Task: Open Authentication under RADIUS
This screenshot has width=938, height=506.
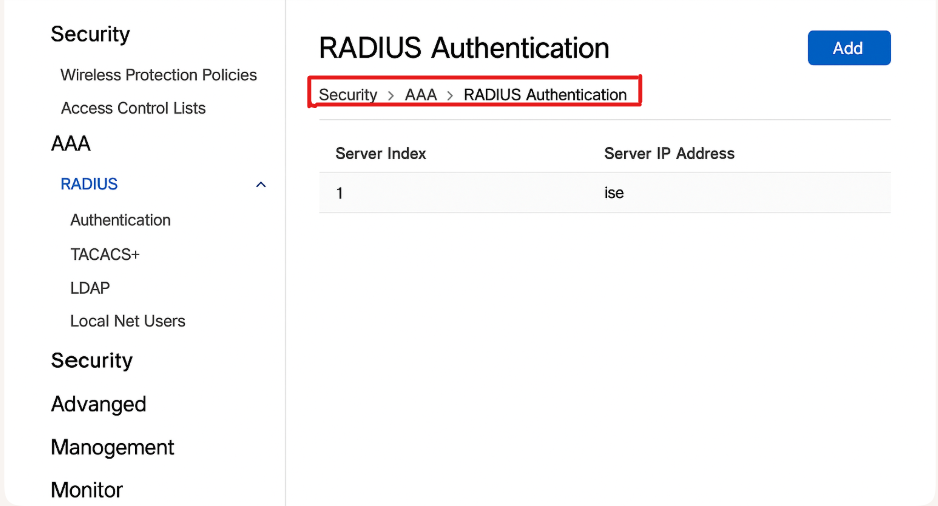Action: (x=120, y=220)
